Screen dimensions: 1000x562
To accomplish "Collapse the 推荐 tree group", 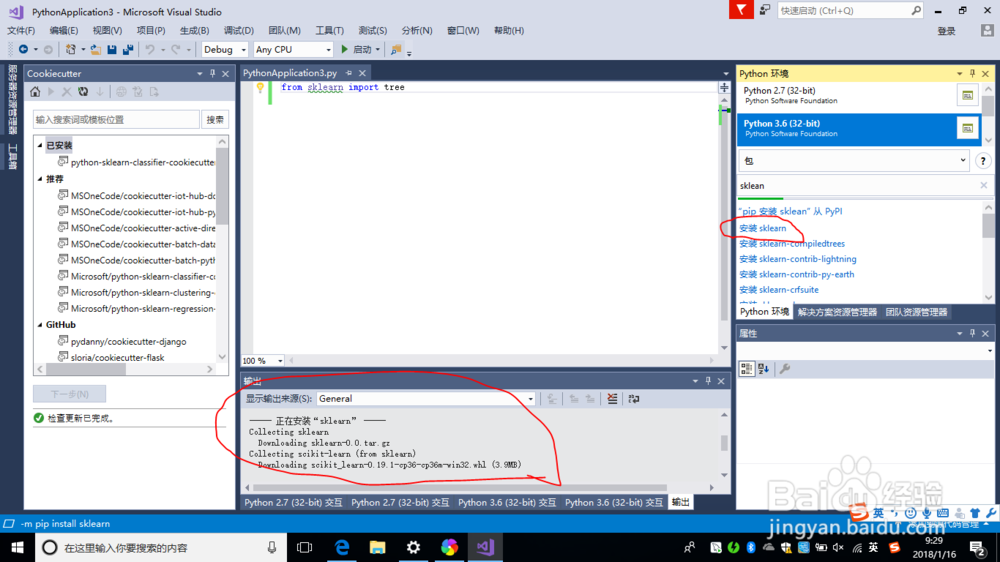I will [x=40, y=179].
